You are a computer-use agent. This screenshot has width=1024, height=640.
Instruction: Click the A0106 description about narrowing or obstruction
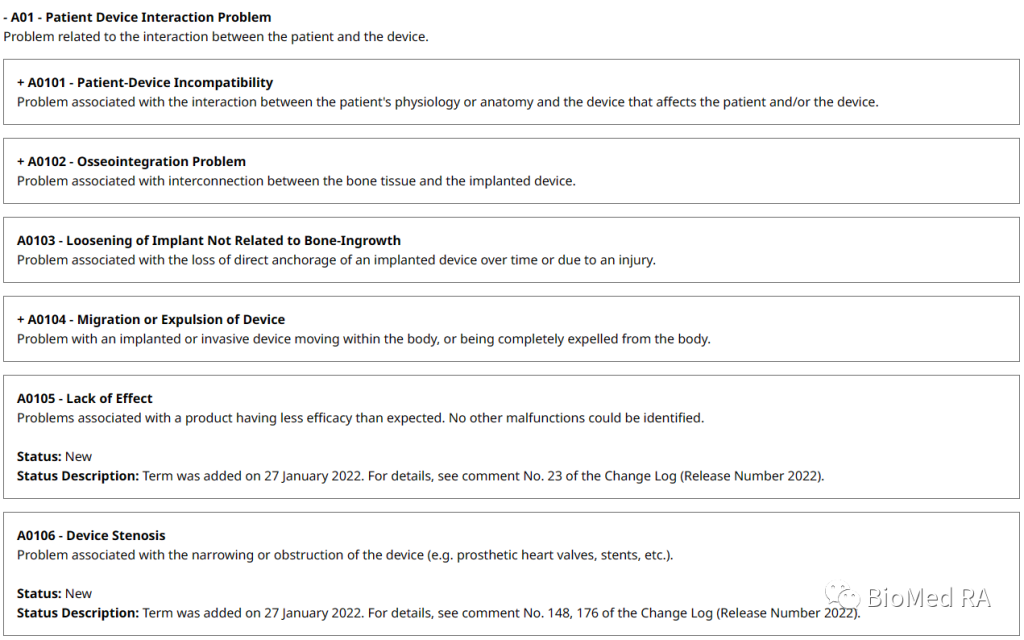point(345,555)
